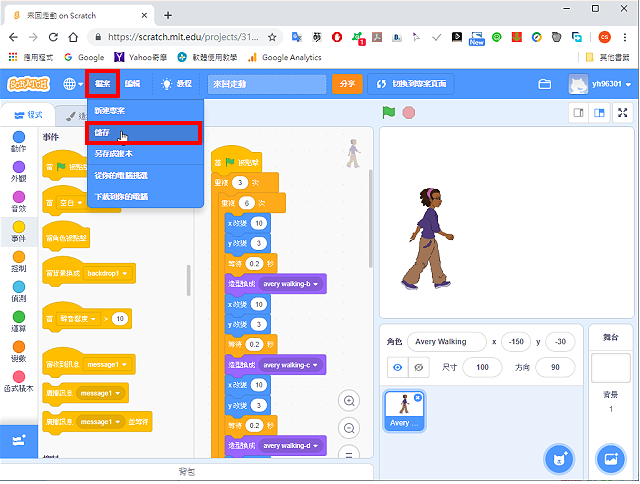Click the sprite y position field -30
The image size is (640, 484).
[560, 342]
